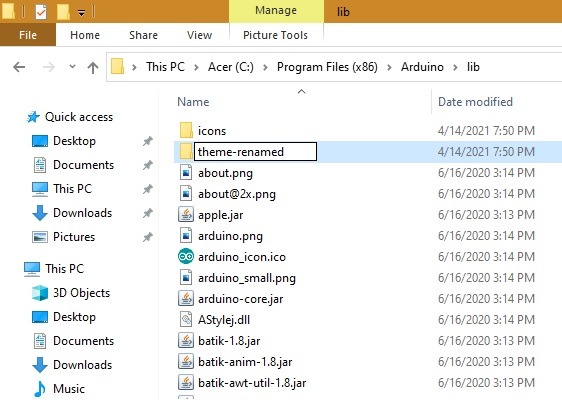The image size is (562, 405).
Task: Select the about.png file icon
Action: [186, 173]
